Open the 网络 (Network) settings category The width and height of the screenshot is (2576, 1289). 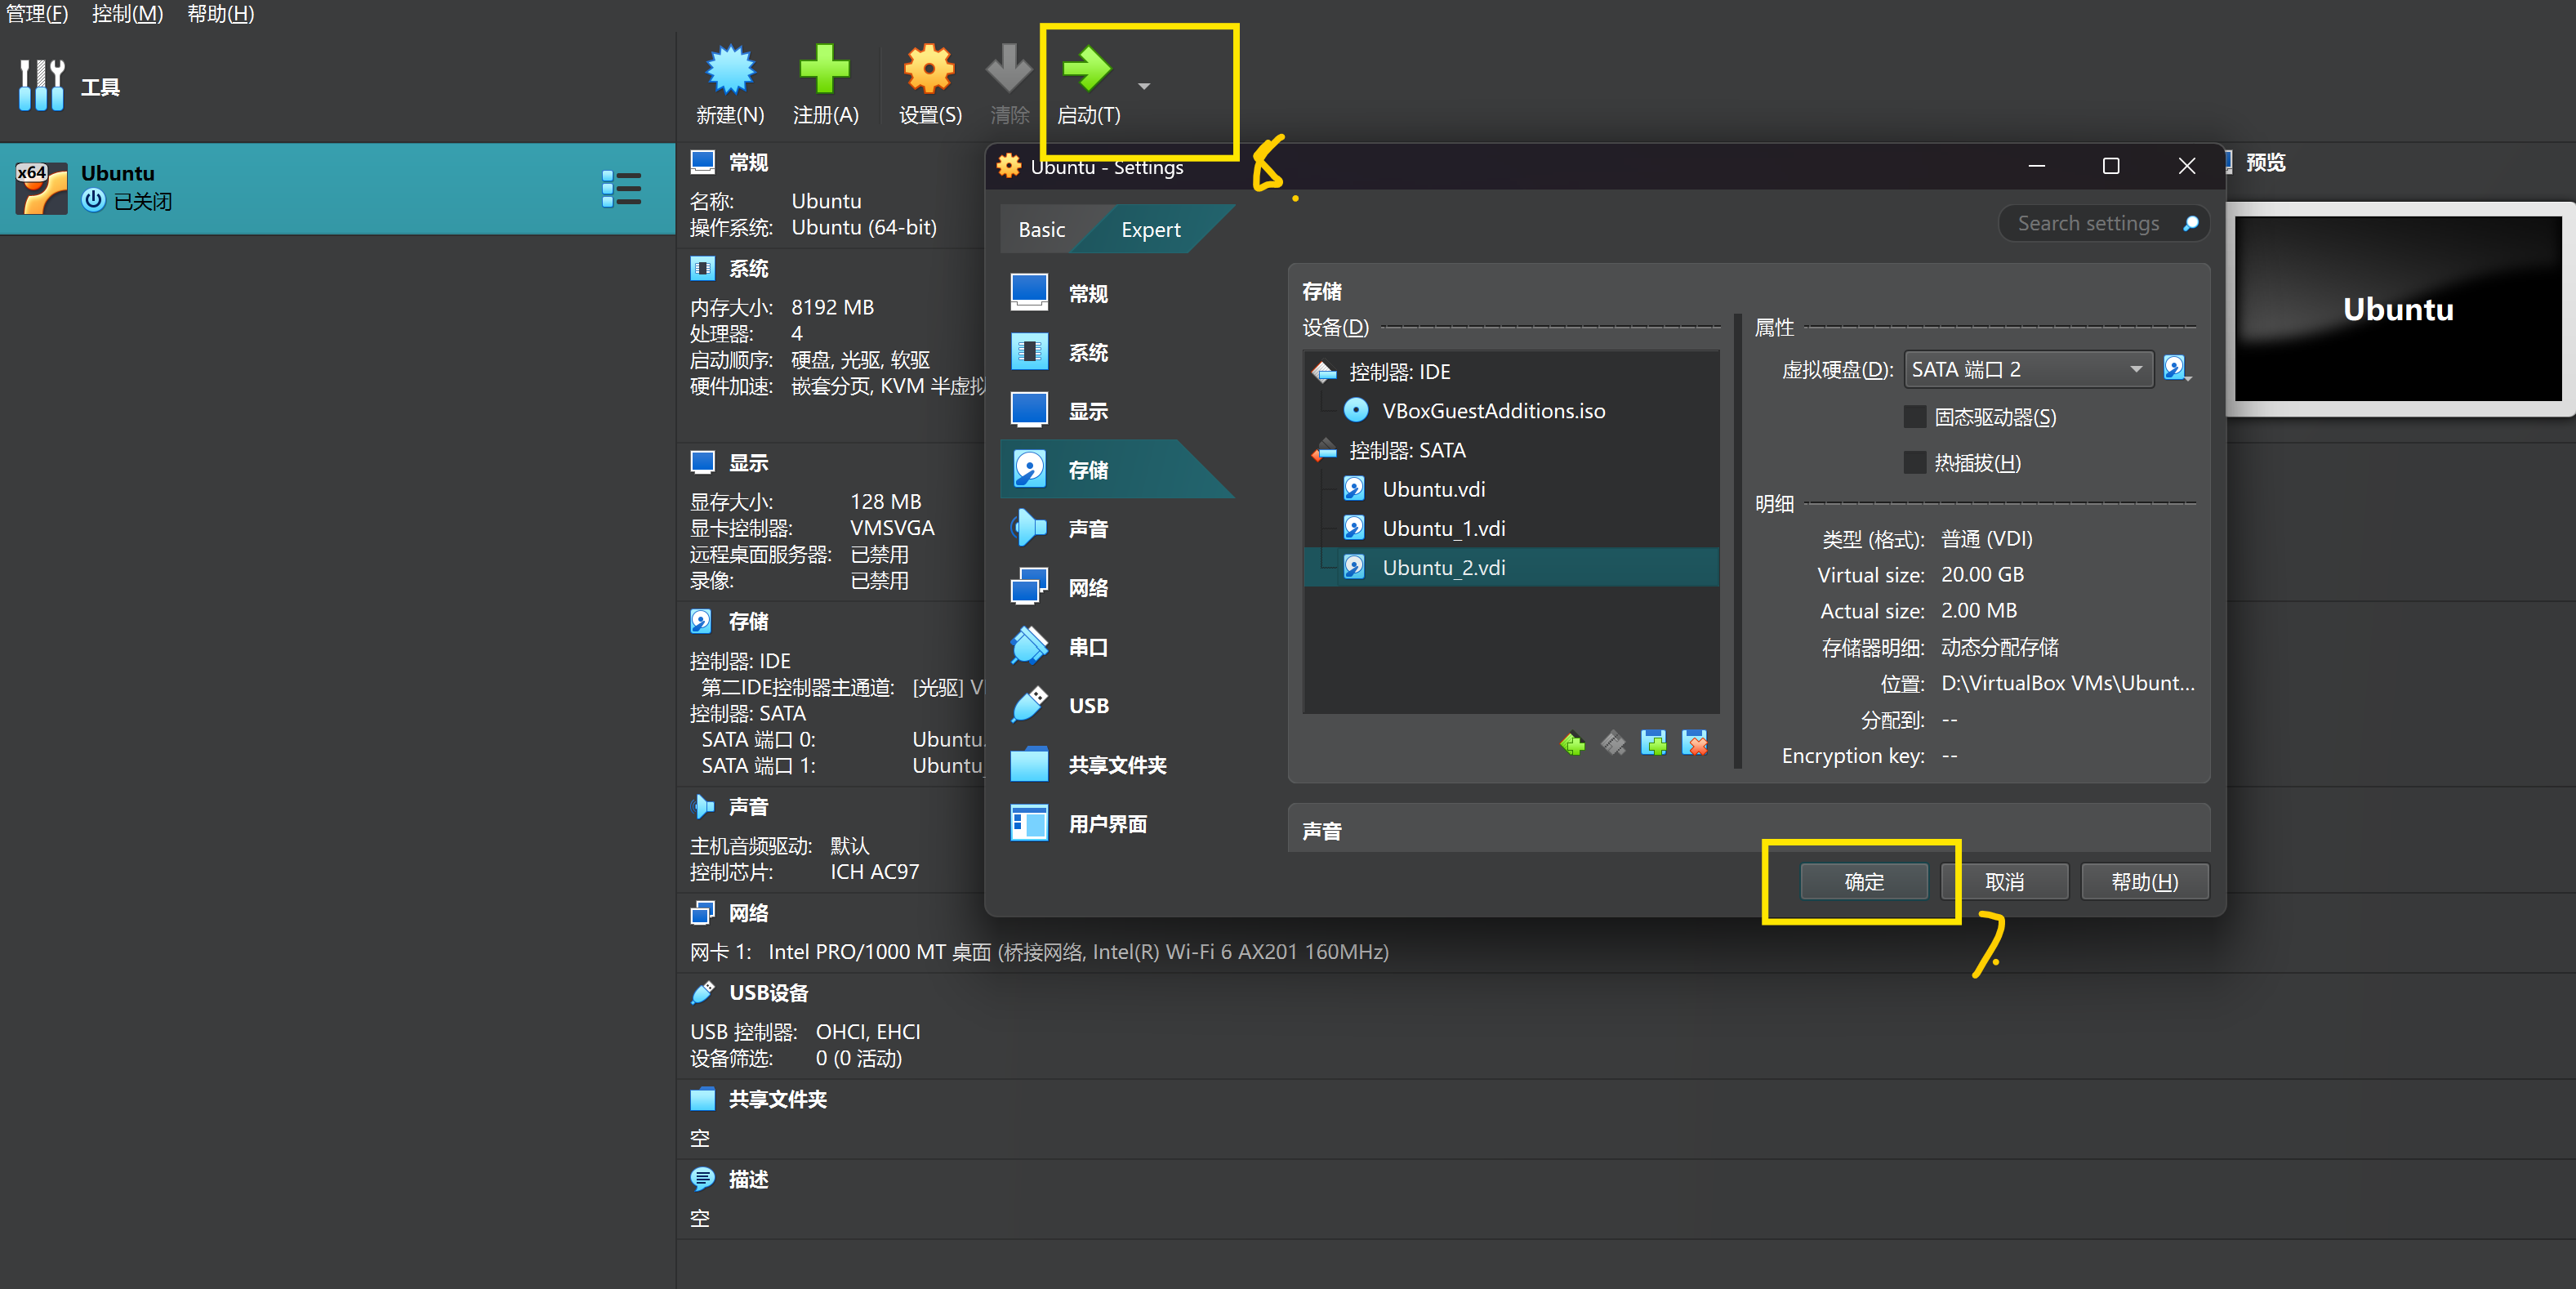pos(1088,588)
